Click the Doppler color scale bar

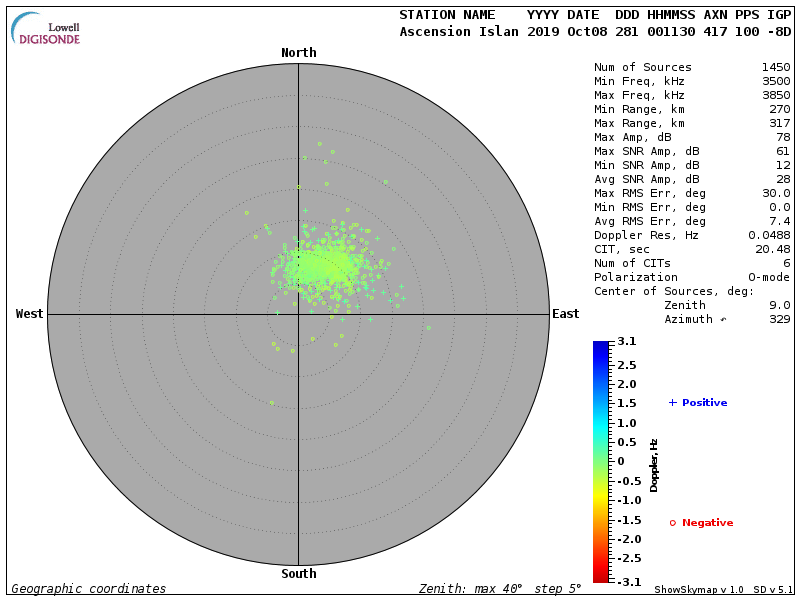coord(600,460)
